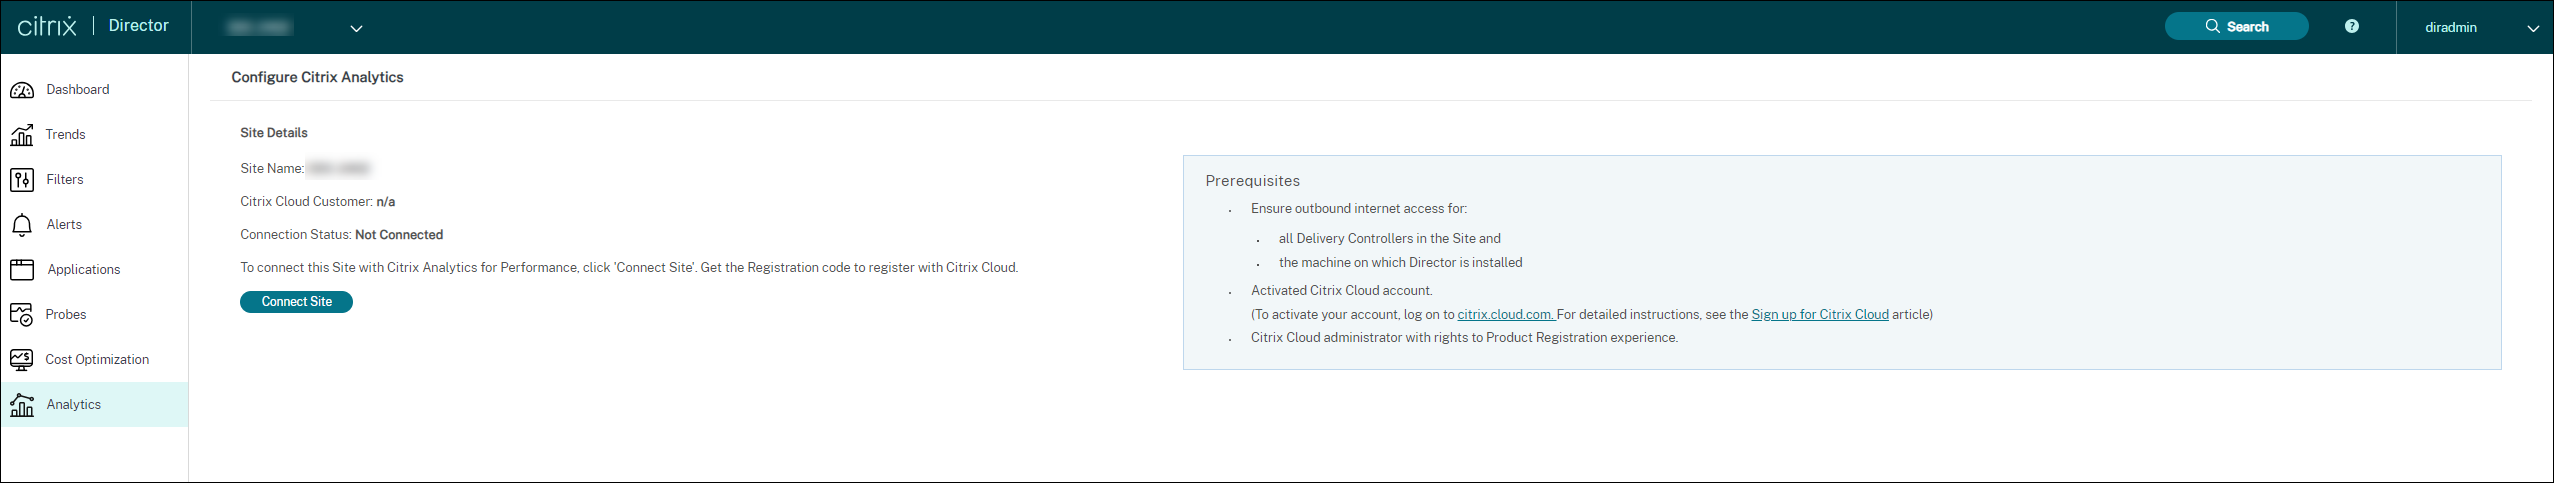
Task: Click the Citrix Director logo
Action: click(x=93, y=26)
